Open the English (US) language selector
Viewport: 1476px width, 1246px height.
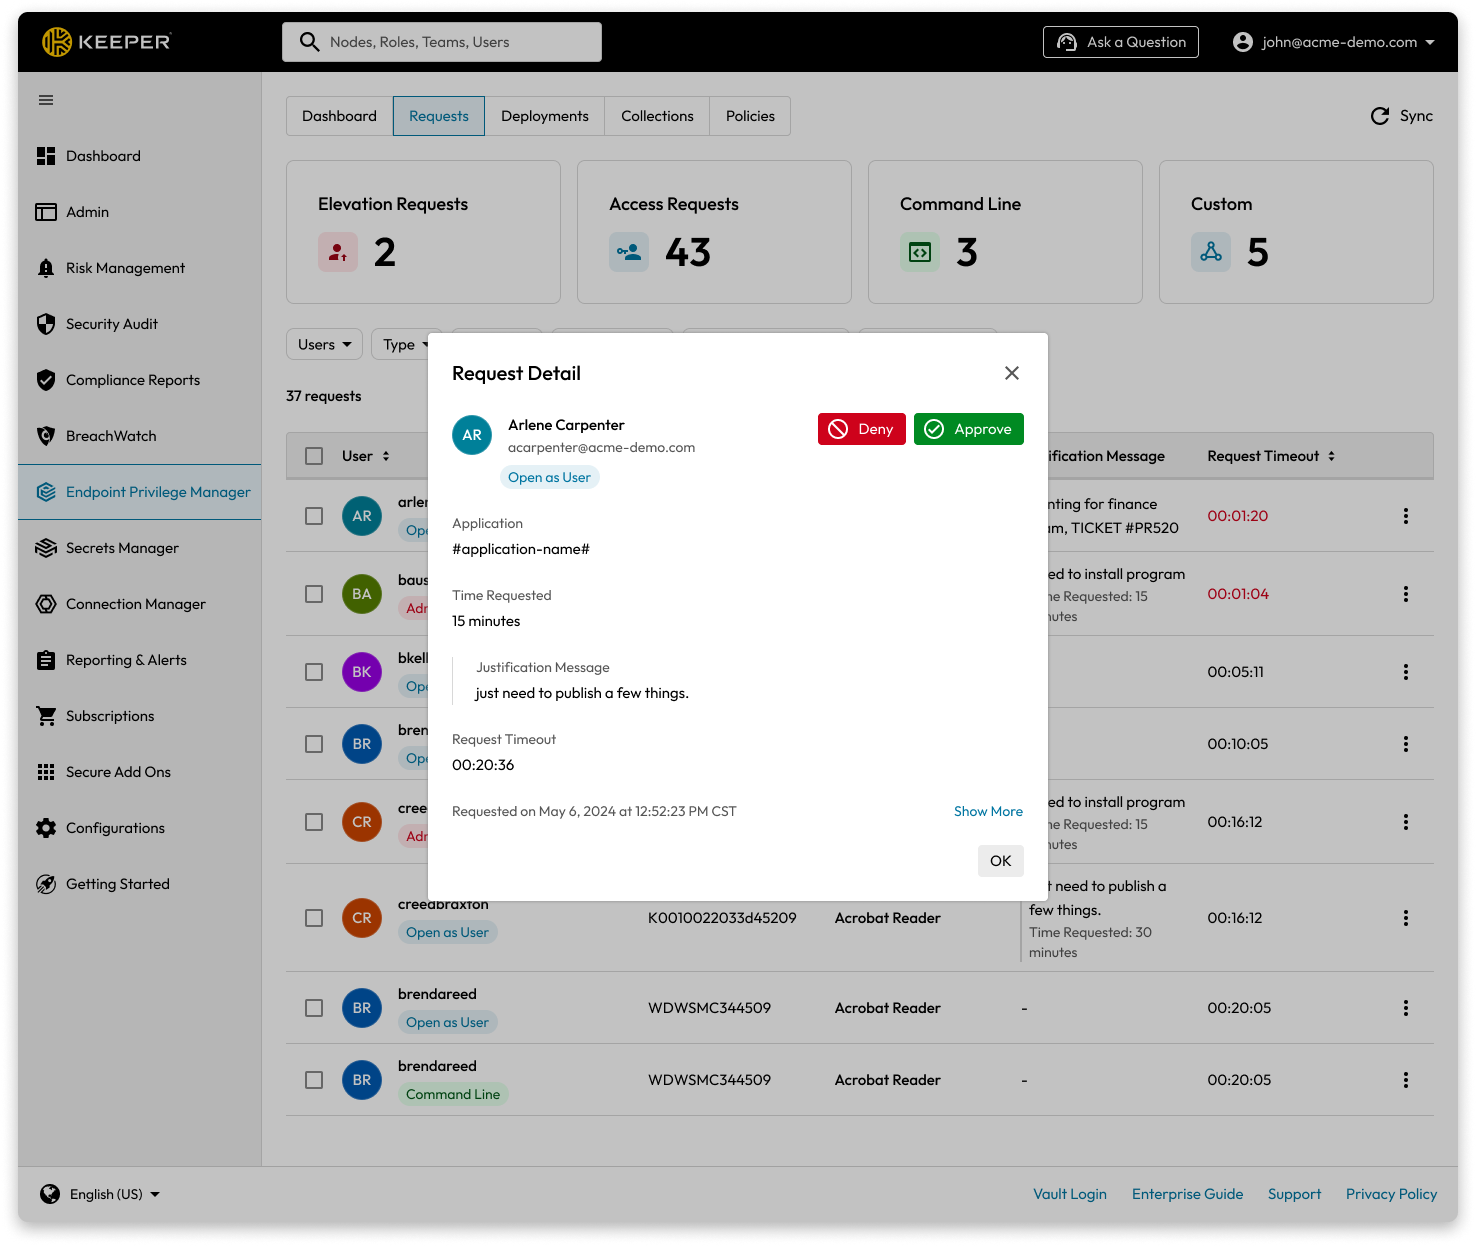[100, 1194]
